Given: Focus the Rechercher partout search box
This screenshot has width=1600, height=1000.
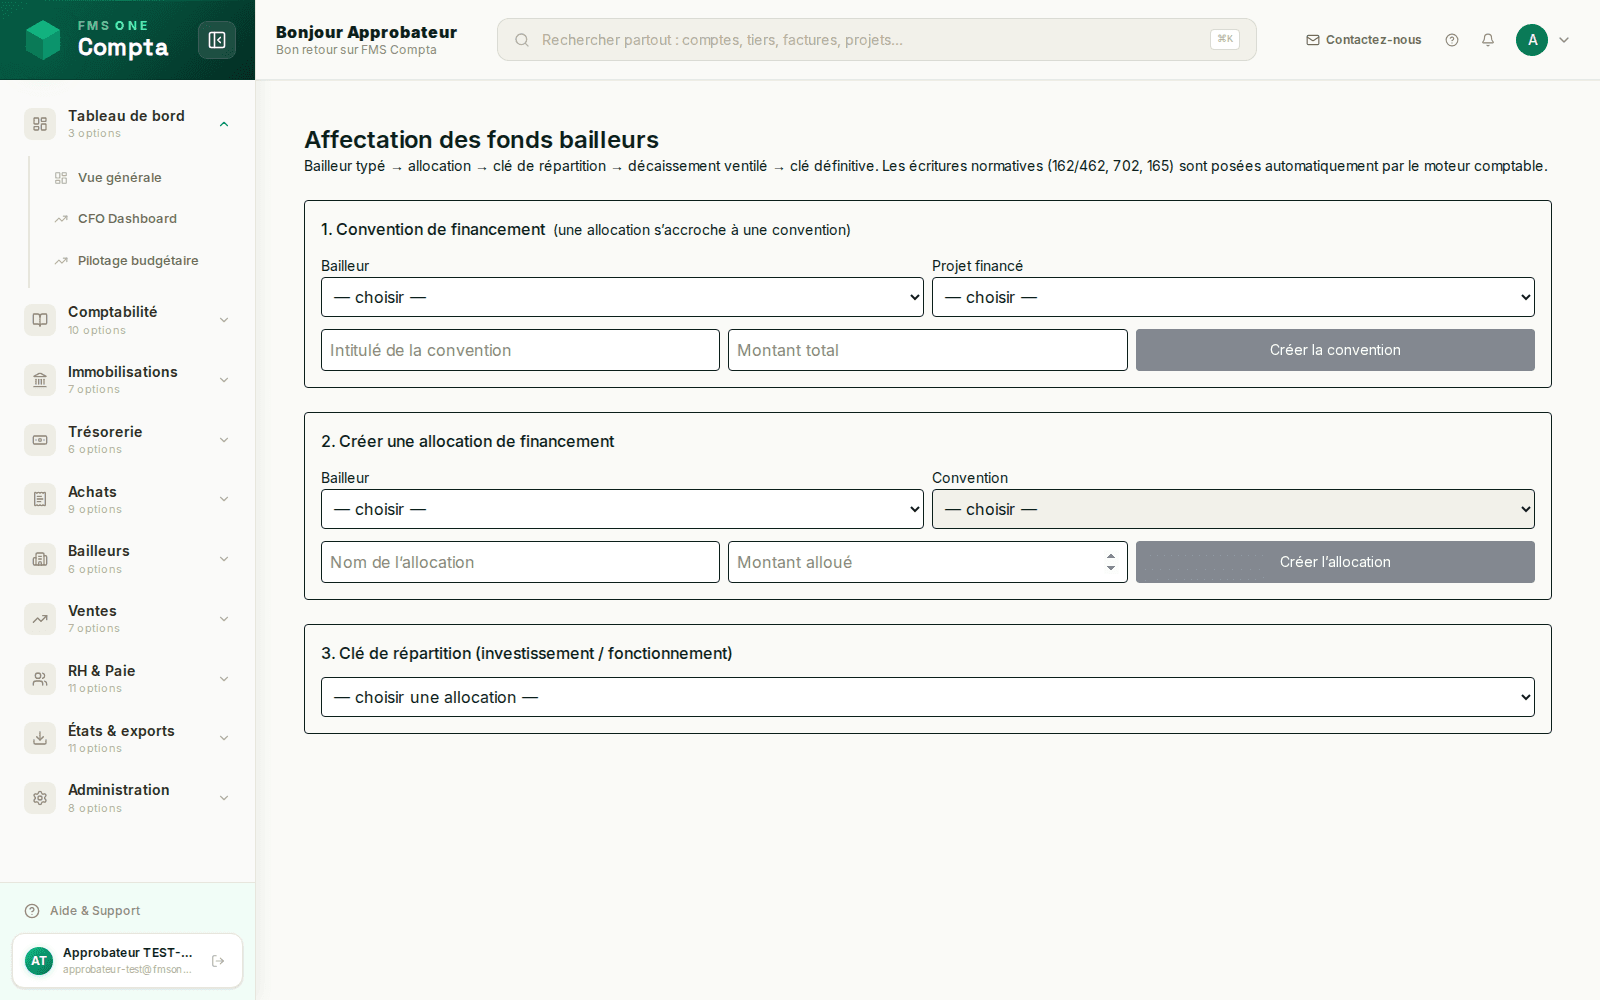Looking at the screenshot, I should pos(876,40).
